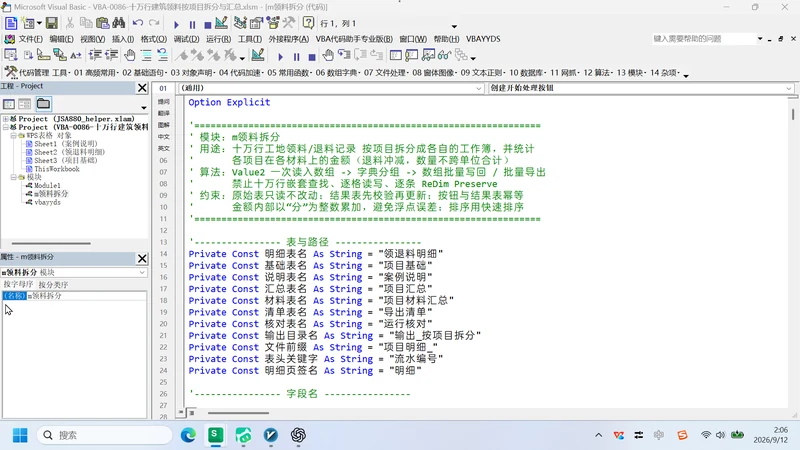Image resolution: width=800 pixels, height=450 pixels.
Task: Expand the JSA880_helper.xlam project node
Action: point(5,118)
